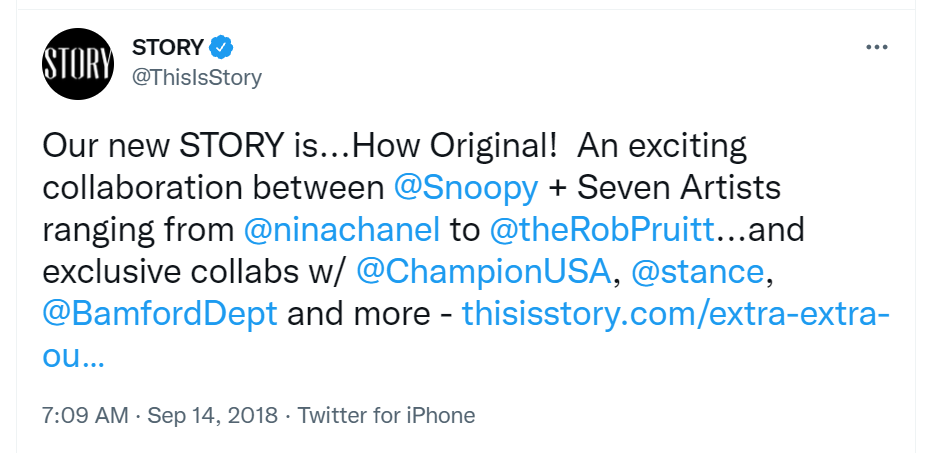Open the @ThisIsStory handle link
This screenshot has height=453, width=932.
[x=197, y=77]
